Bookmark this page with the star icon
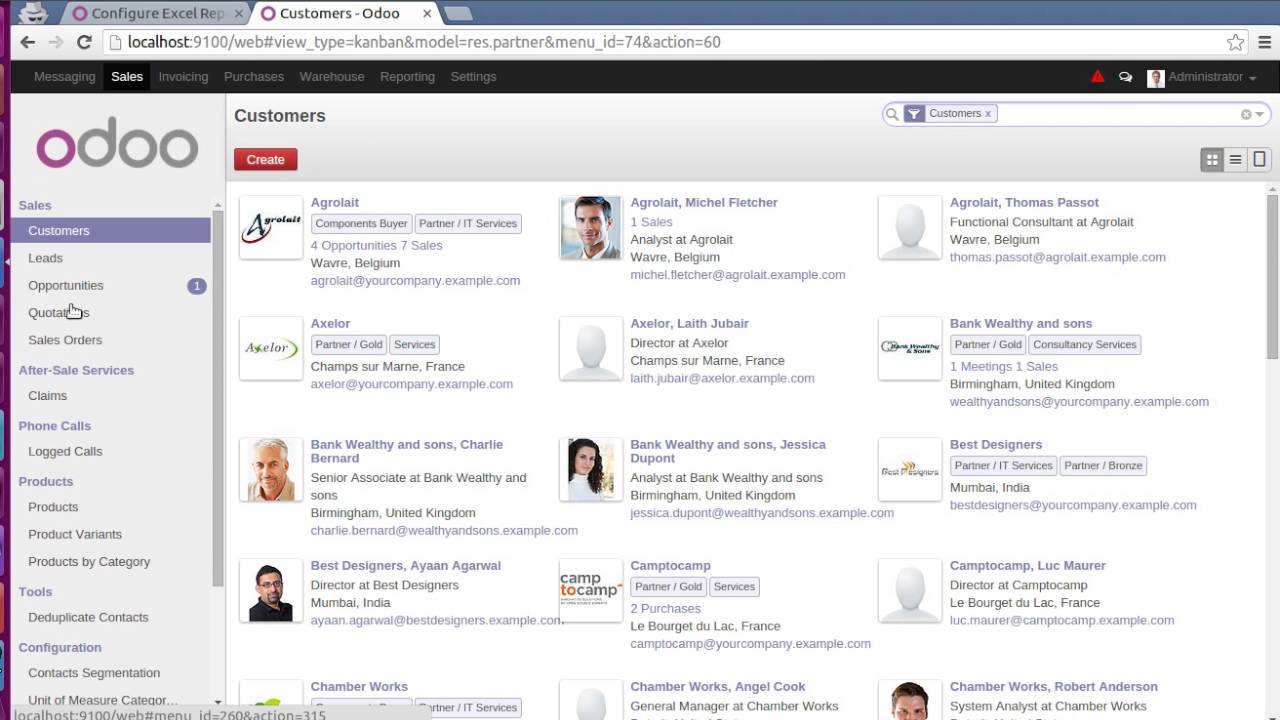This screenshot has width=1280, height=720. click(1235, 42)
